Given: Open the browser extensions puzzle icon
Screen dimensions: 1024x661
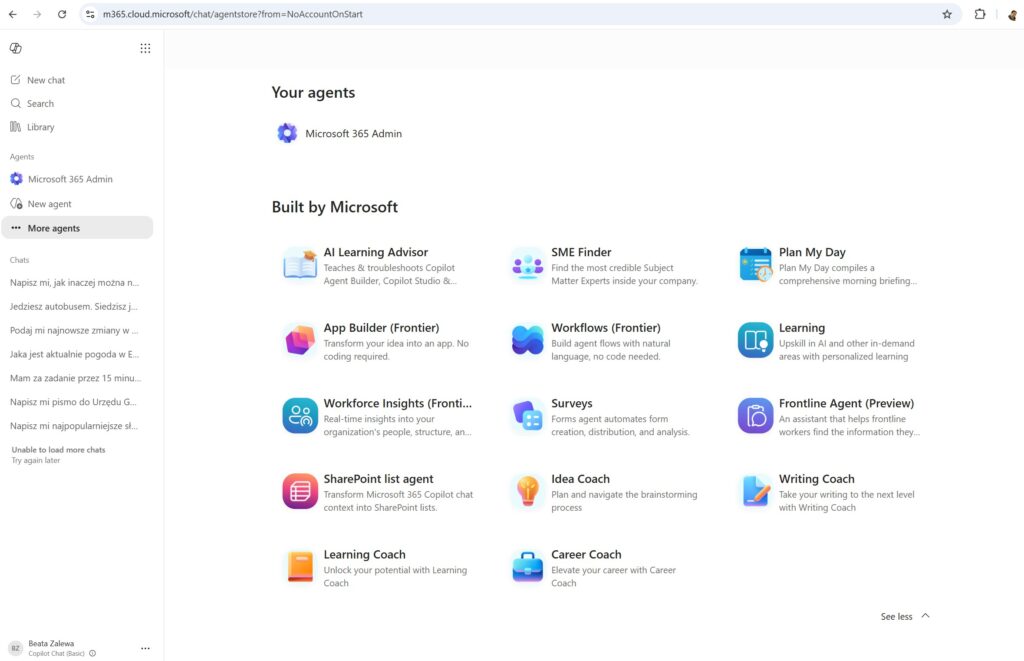Looking at the screenshot, I should point(980,14).
